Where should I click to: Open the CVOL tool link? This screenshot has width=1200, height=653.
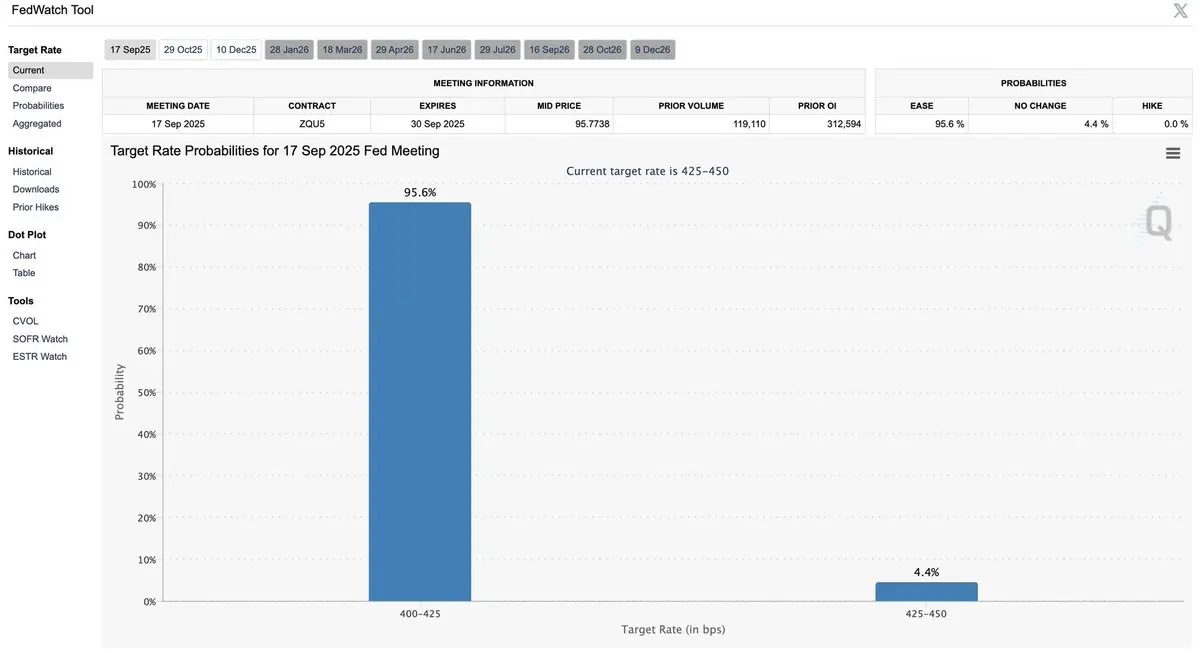[26, 321]
